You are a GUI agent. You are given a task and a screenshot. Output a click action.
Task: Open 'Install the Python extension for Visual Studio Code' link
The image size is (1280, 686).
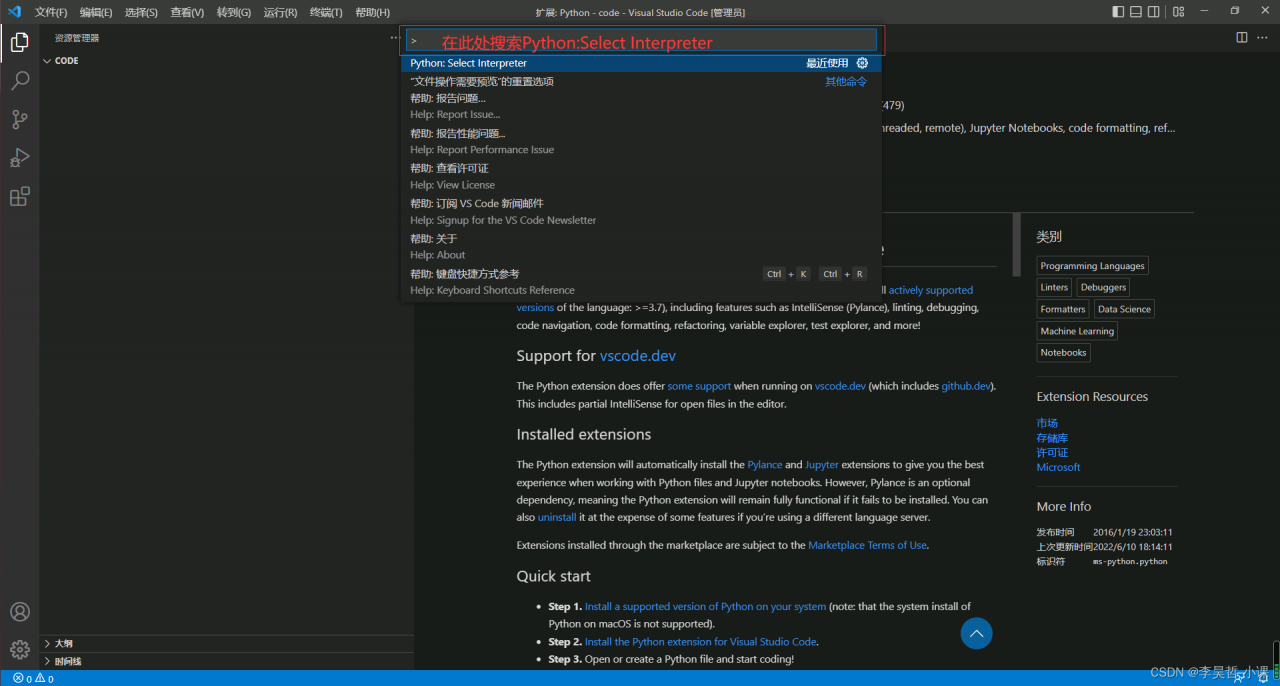click(x=700, y=642)
